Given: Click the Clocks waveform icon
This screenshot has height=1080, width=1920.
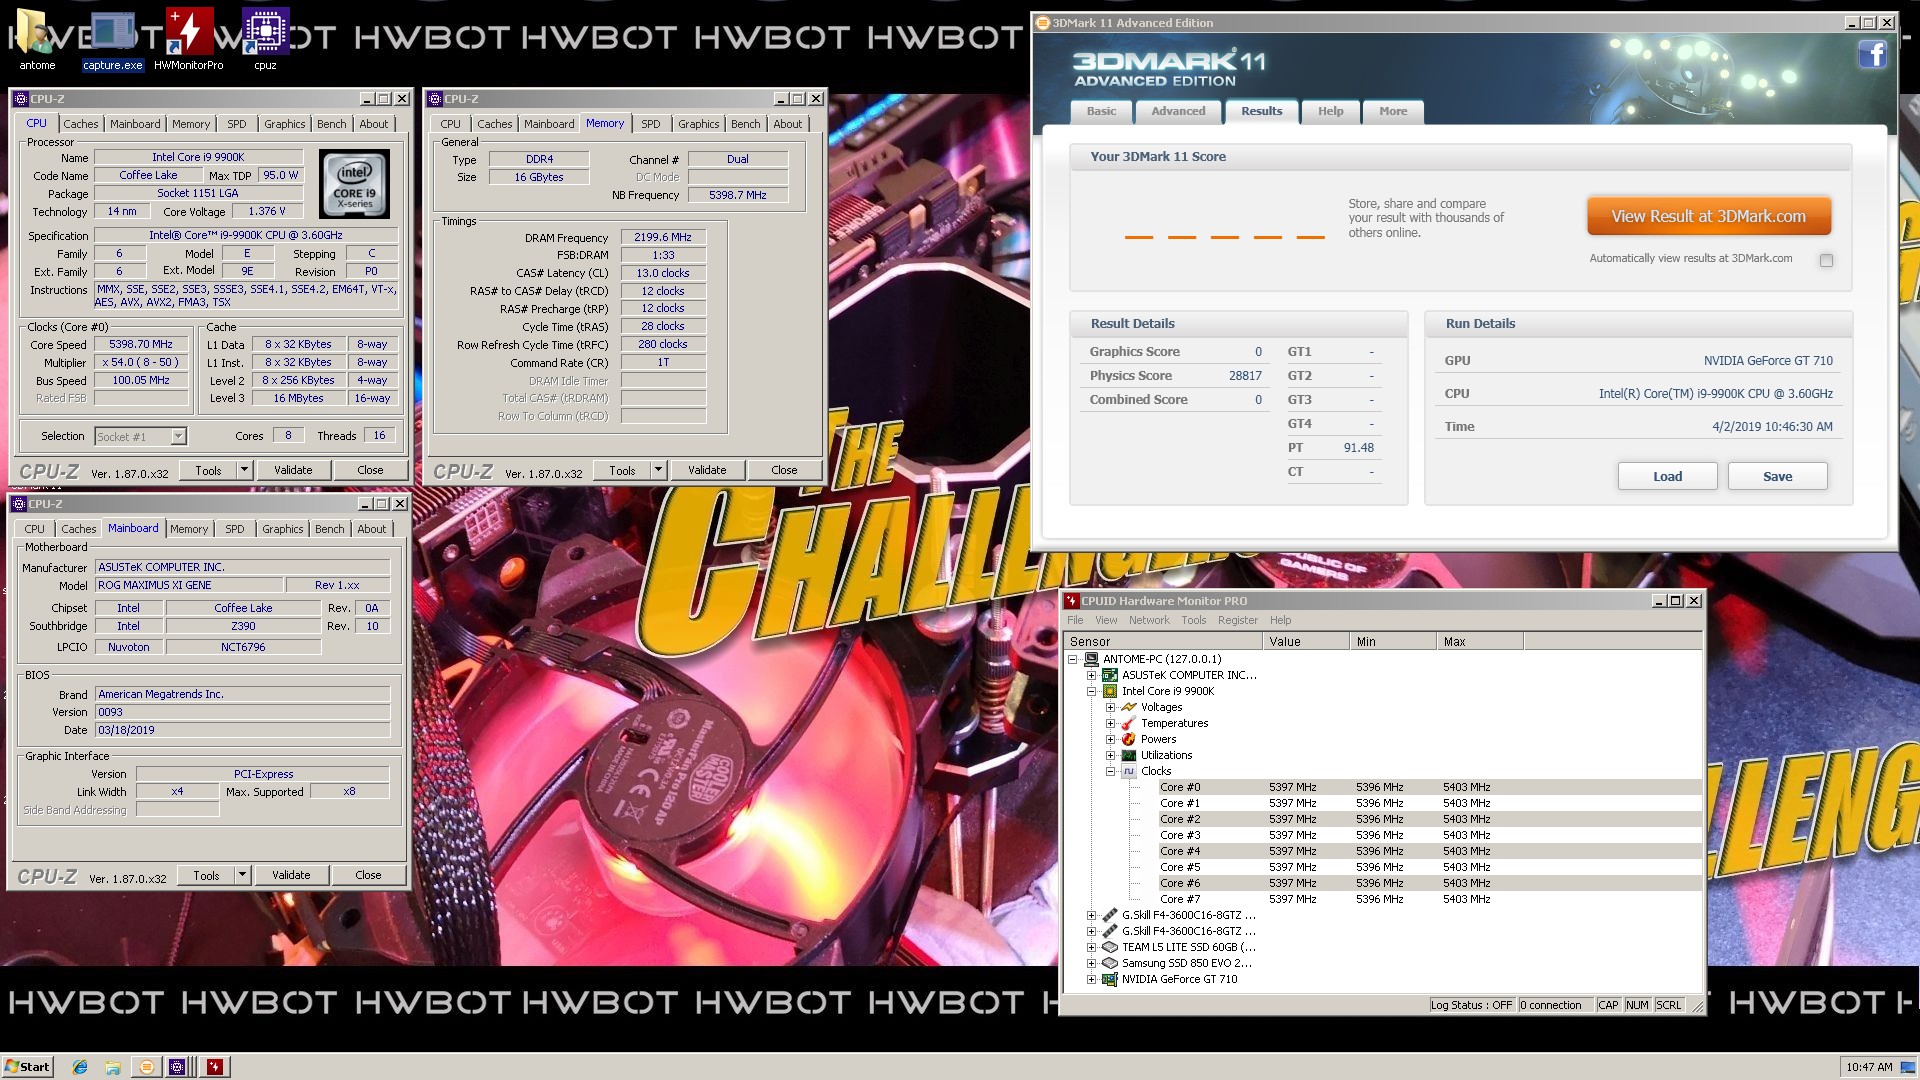Looking at the screenshot, I should (1129, 771).
